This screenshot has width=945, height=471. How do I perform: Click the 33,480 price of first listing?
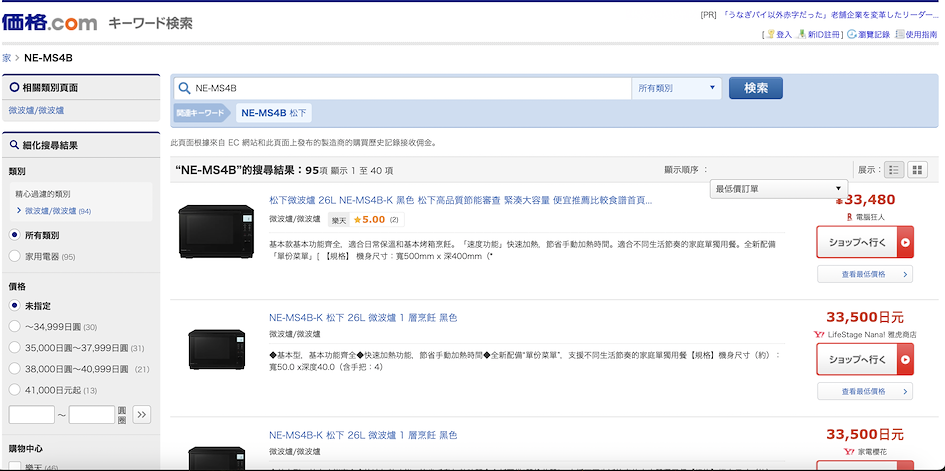[867, 200]
